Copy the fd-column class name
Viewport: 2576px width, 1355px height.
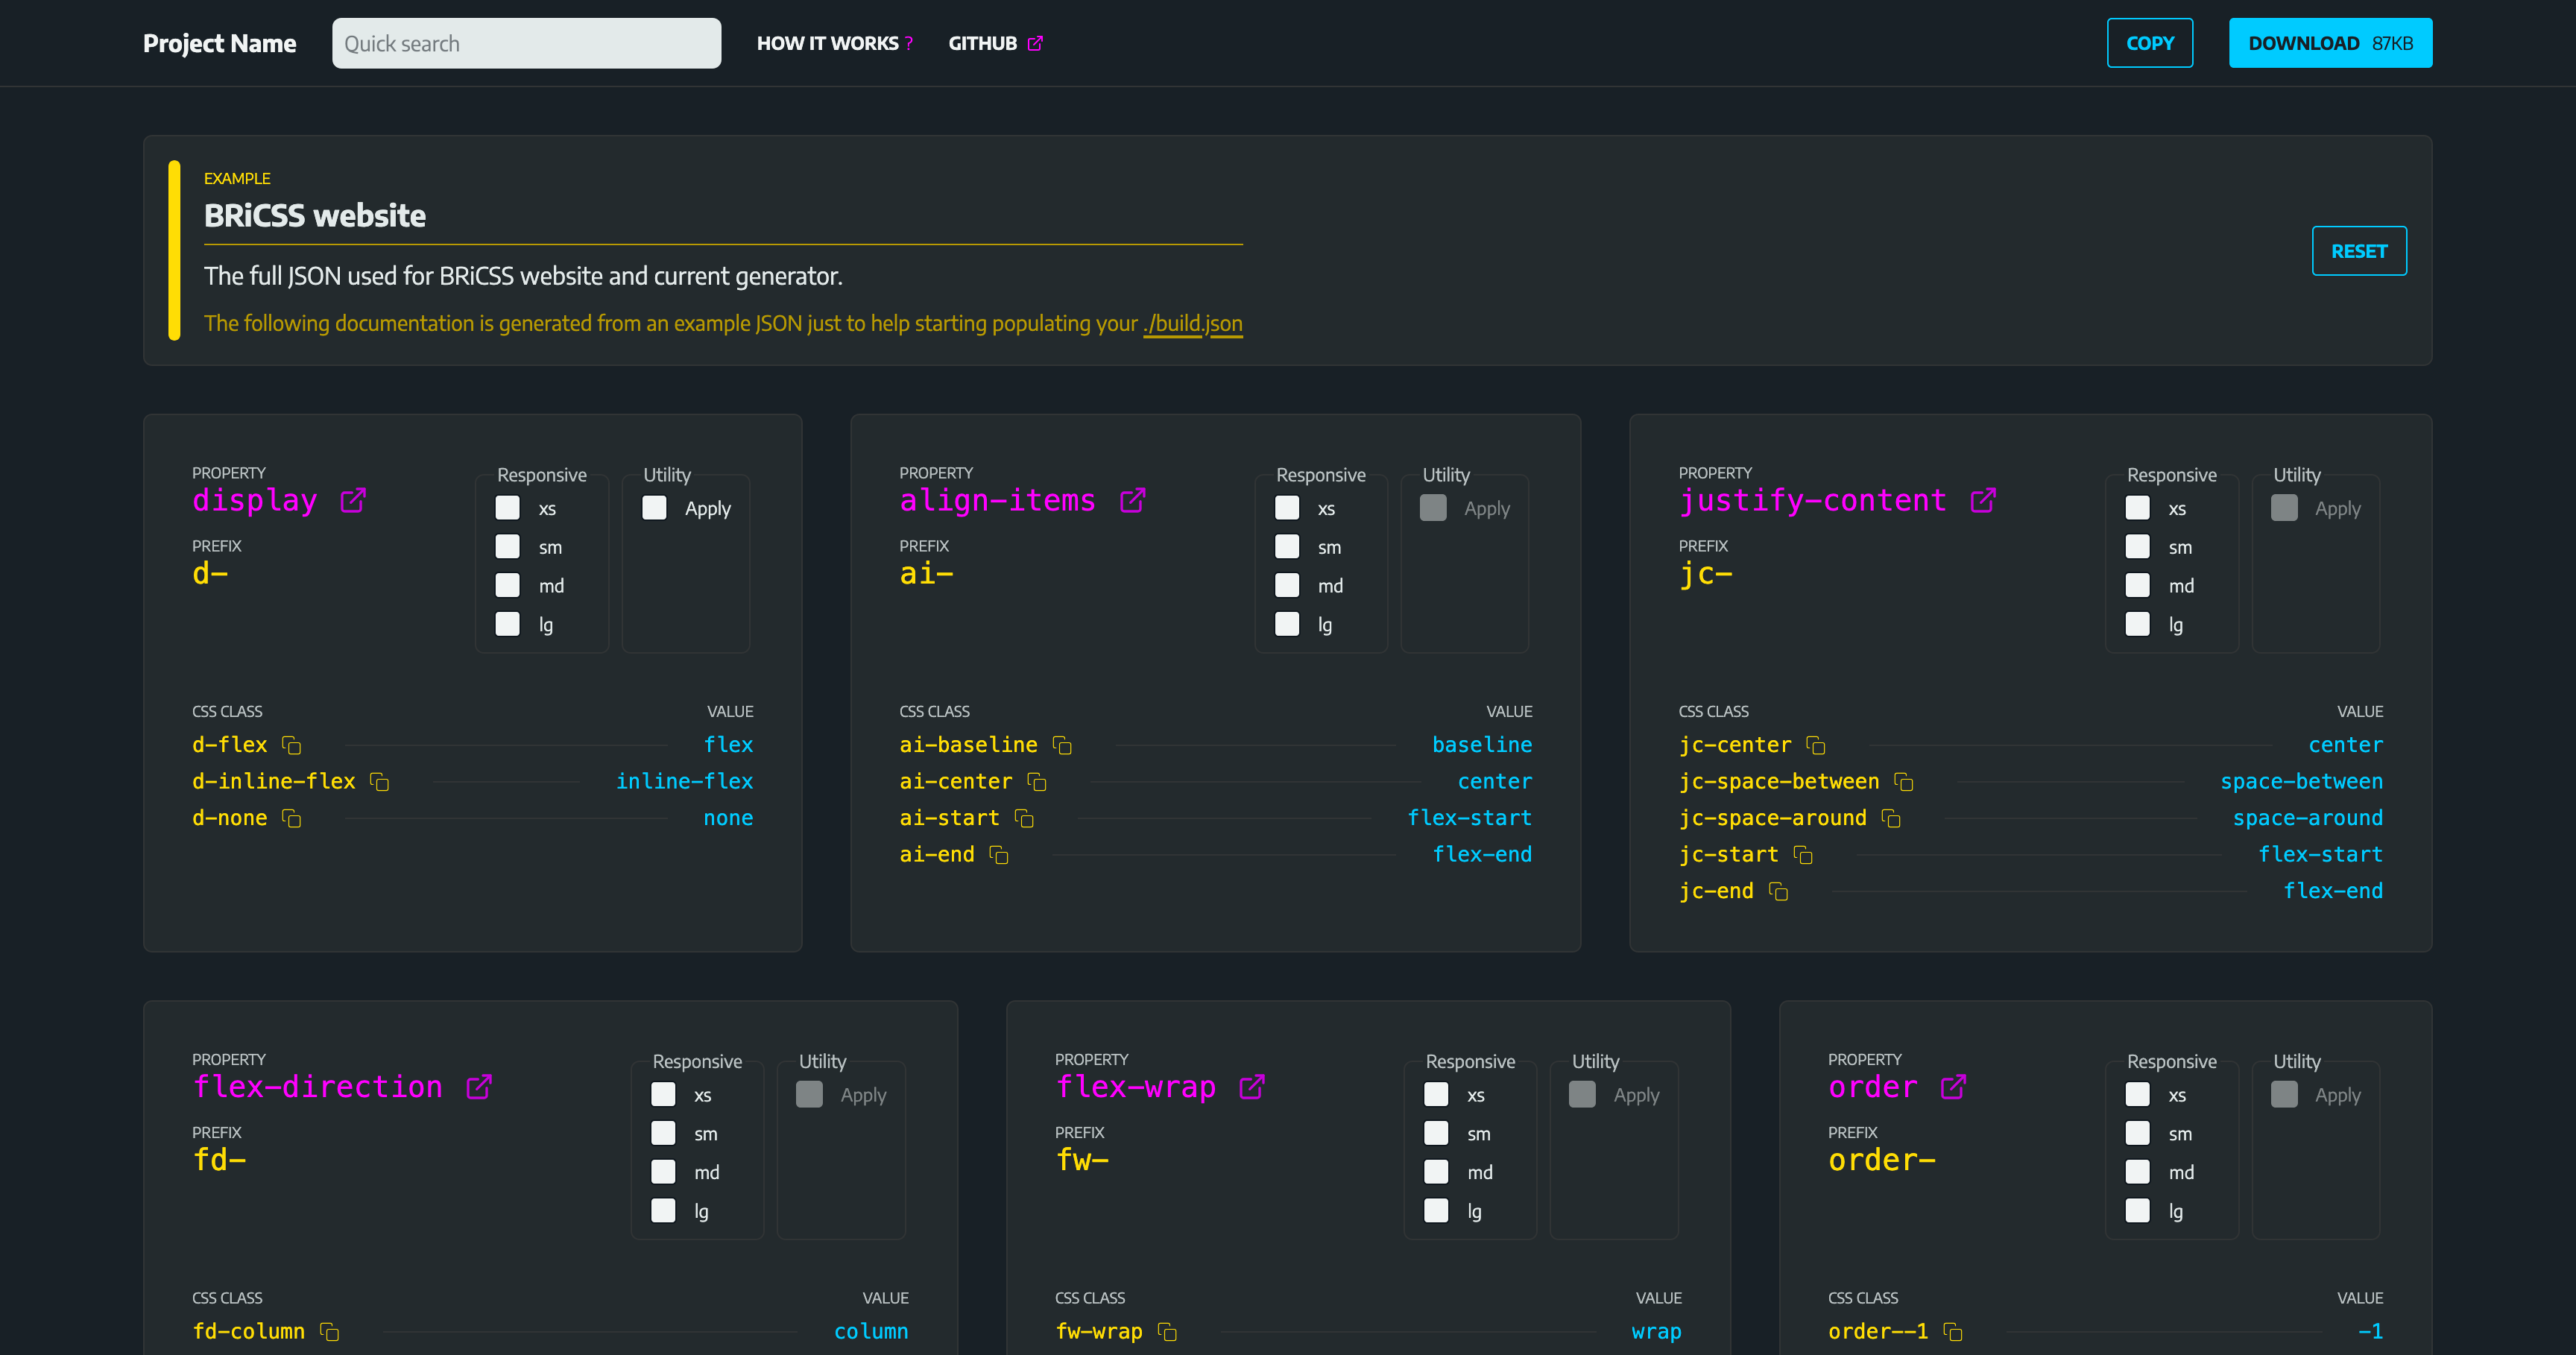pyautogui.click(x=329, y=1332)
